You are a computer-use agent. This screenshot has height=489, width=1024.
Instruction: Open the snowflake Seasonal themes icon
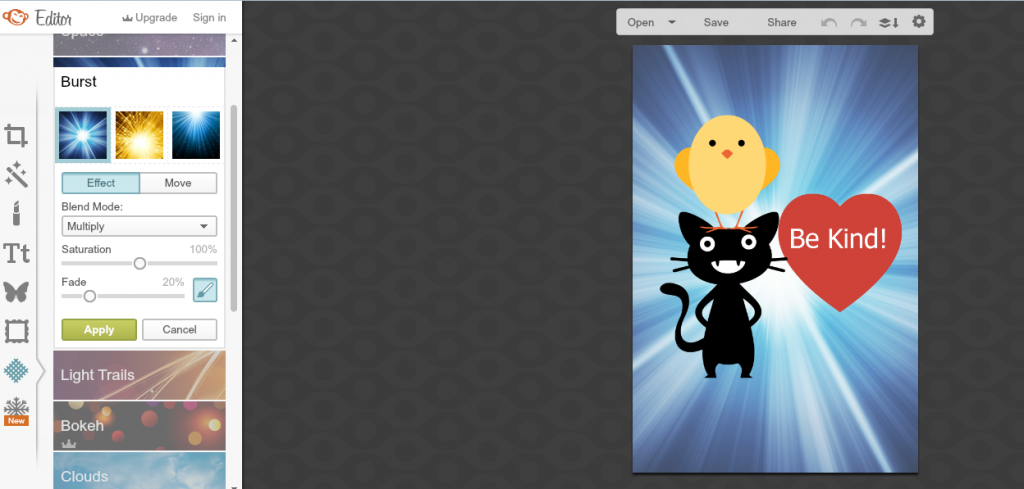pos(16,408)
